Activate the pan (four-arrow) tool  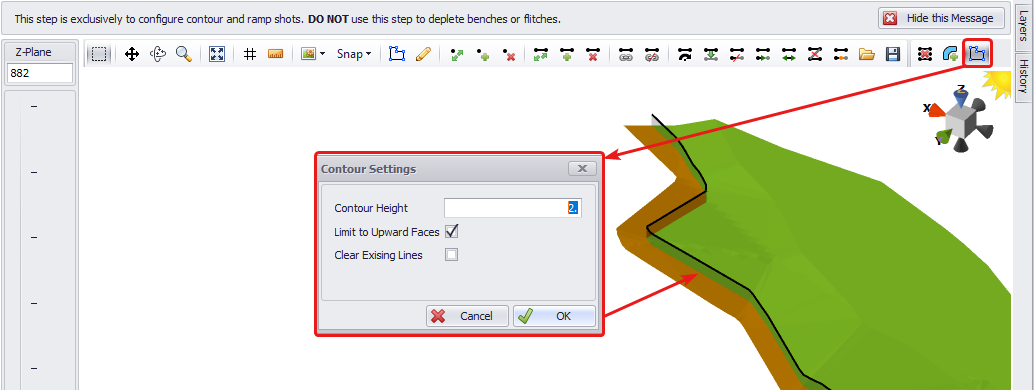tap(132, 54)
